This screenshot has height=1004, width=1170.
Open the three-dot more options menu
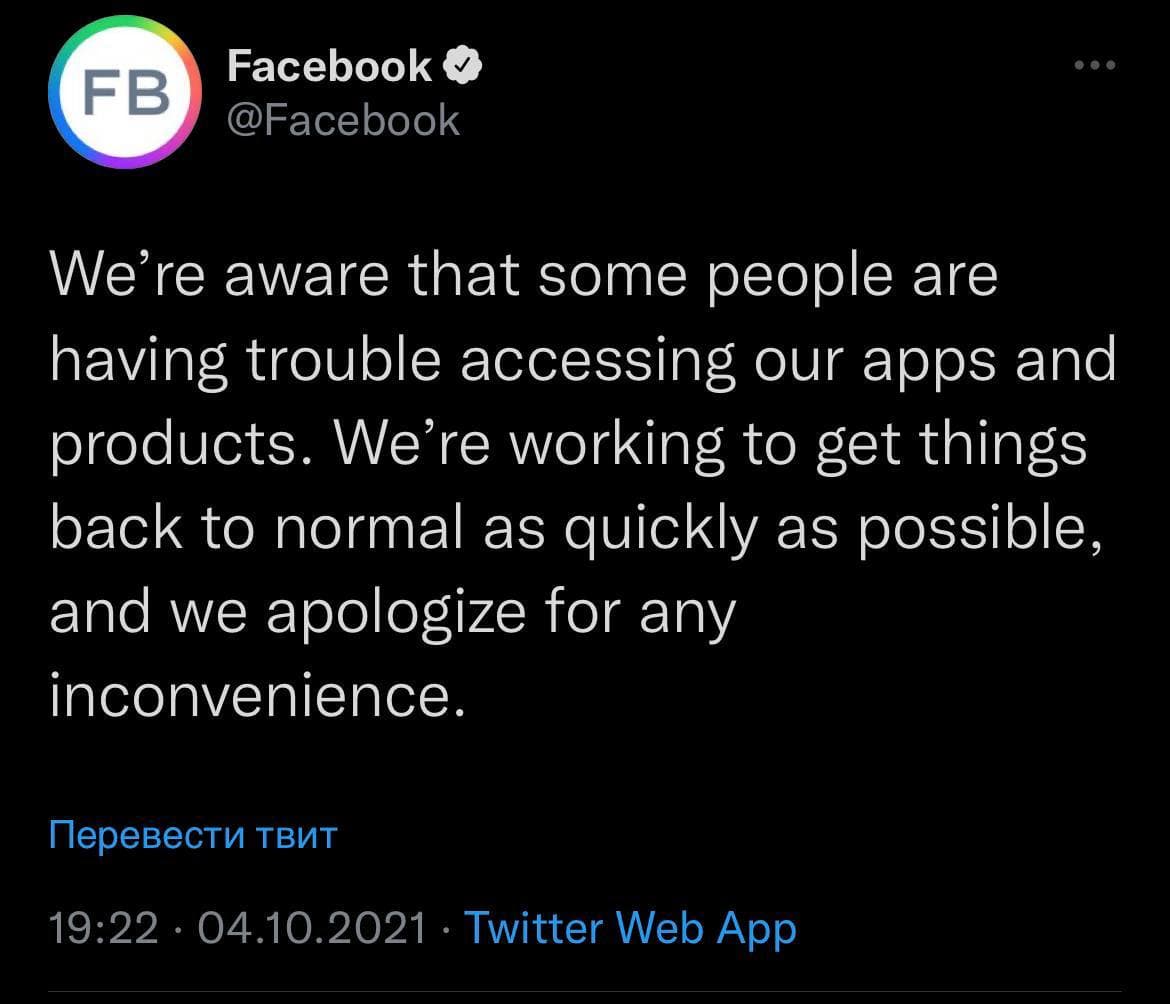pyautogui.click(x=1093, y=66)
